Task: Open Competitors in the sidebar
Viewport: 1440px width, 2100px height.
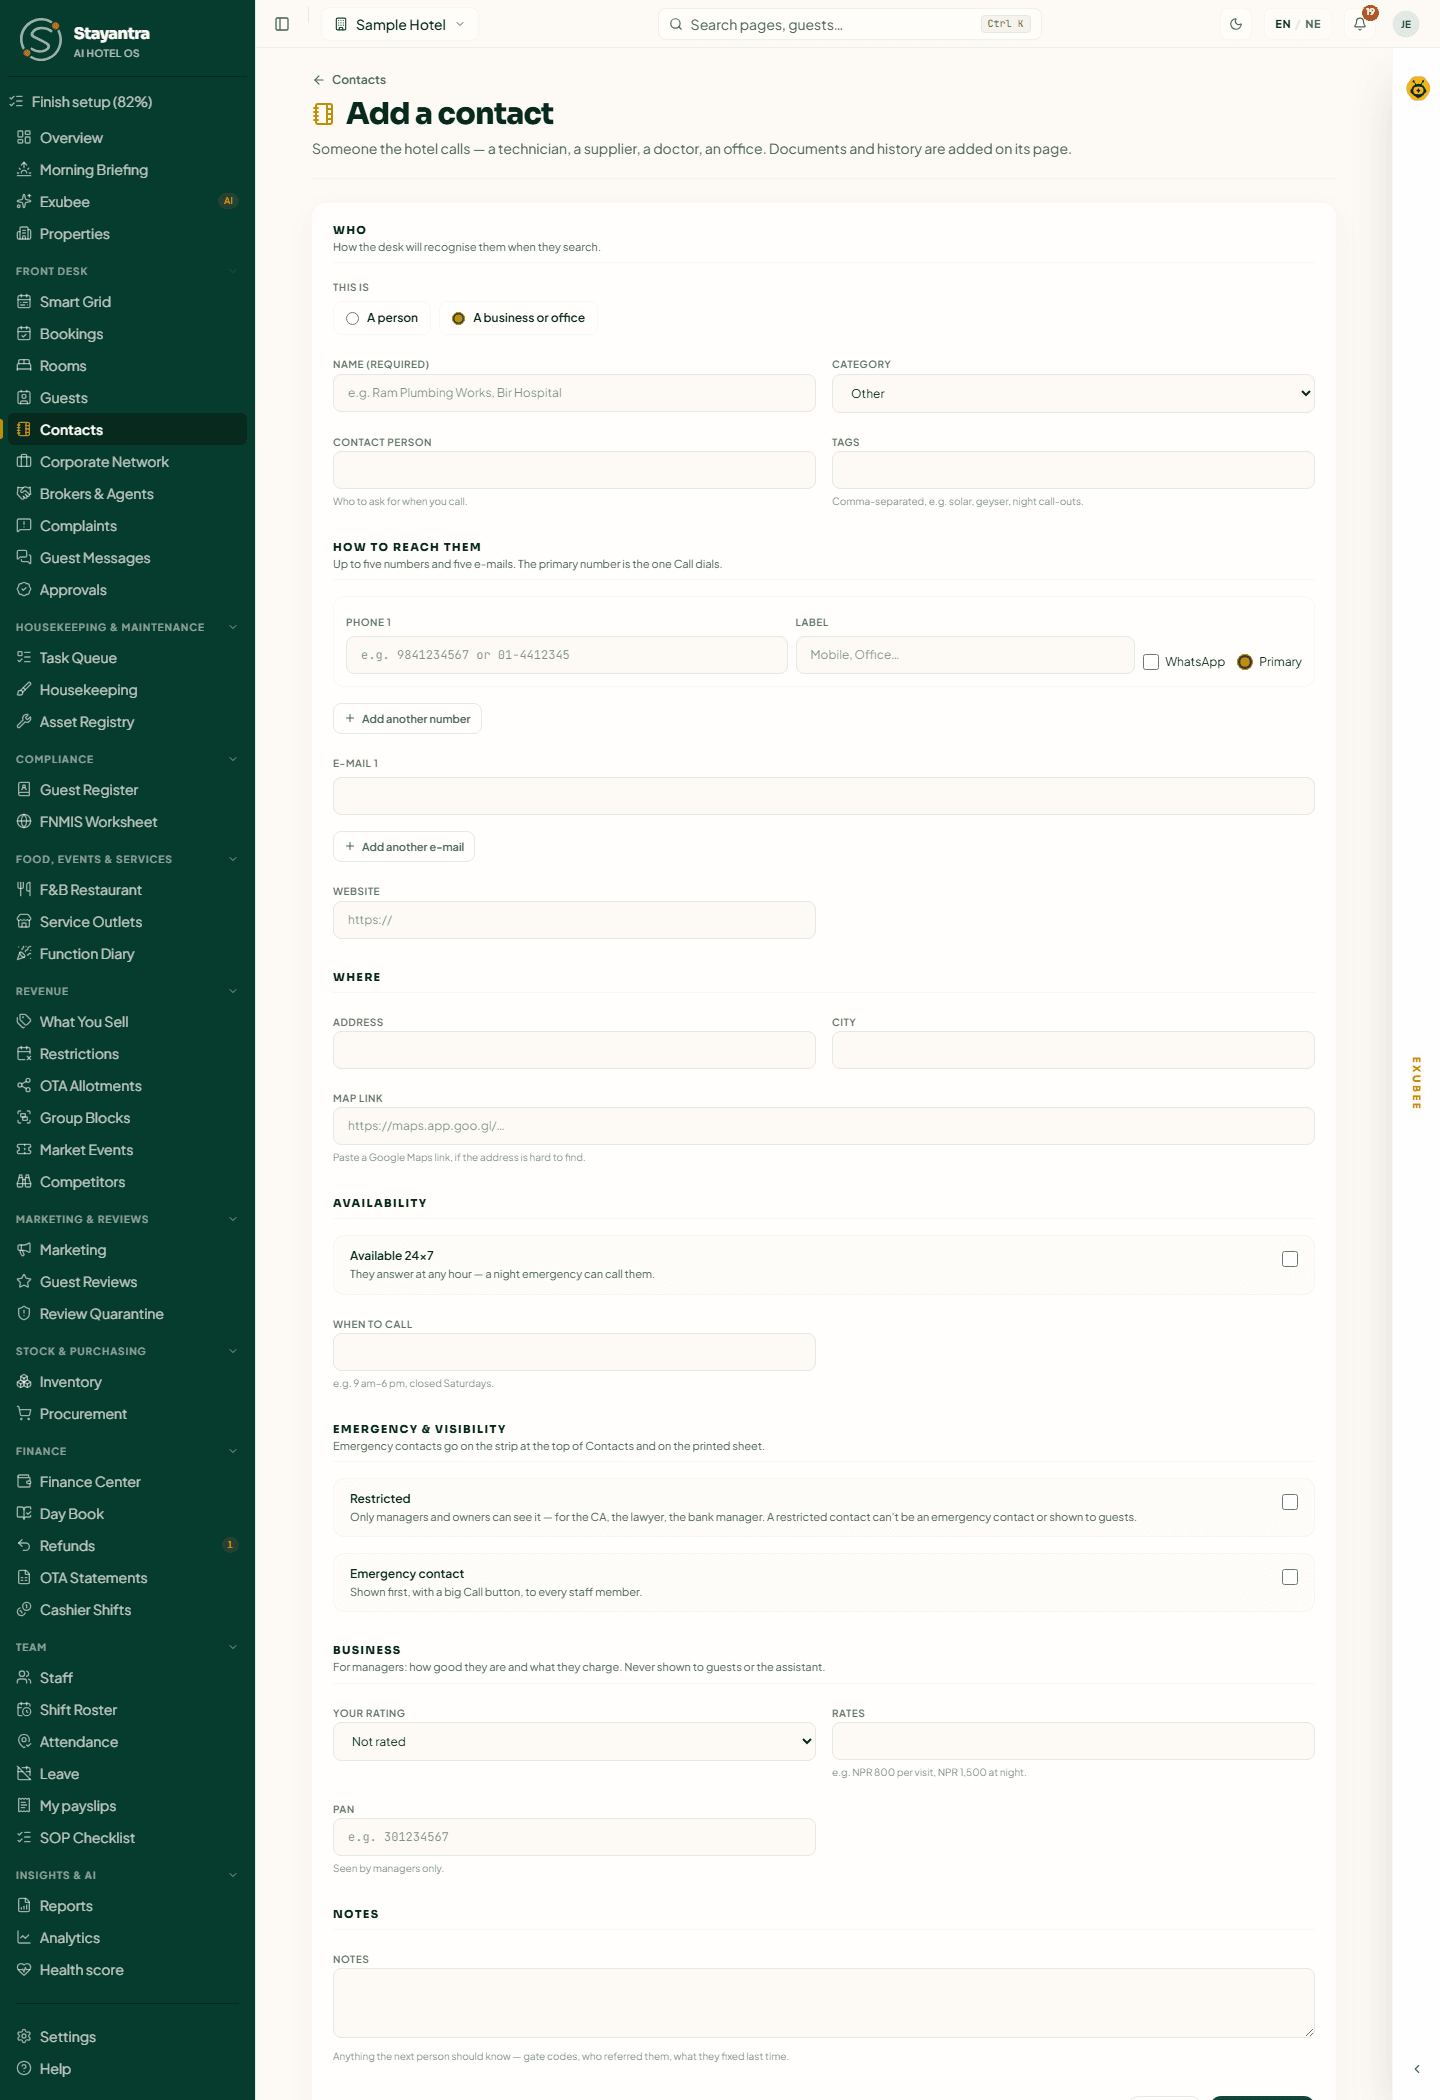Action: coord(127,1182)
